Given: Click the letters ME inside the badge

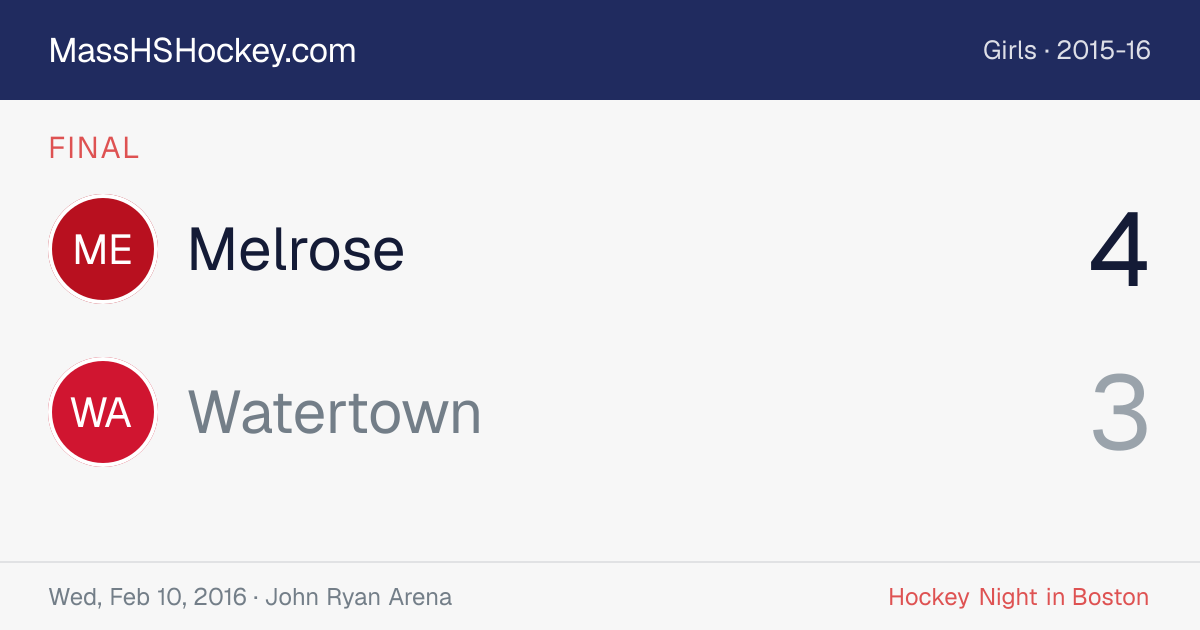Looking at the screenshot, I should [x=103, y=250].
